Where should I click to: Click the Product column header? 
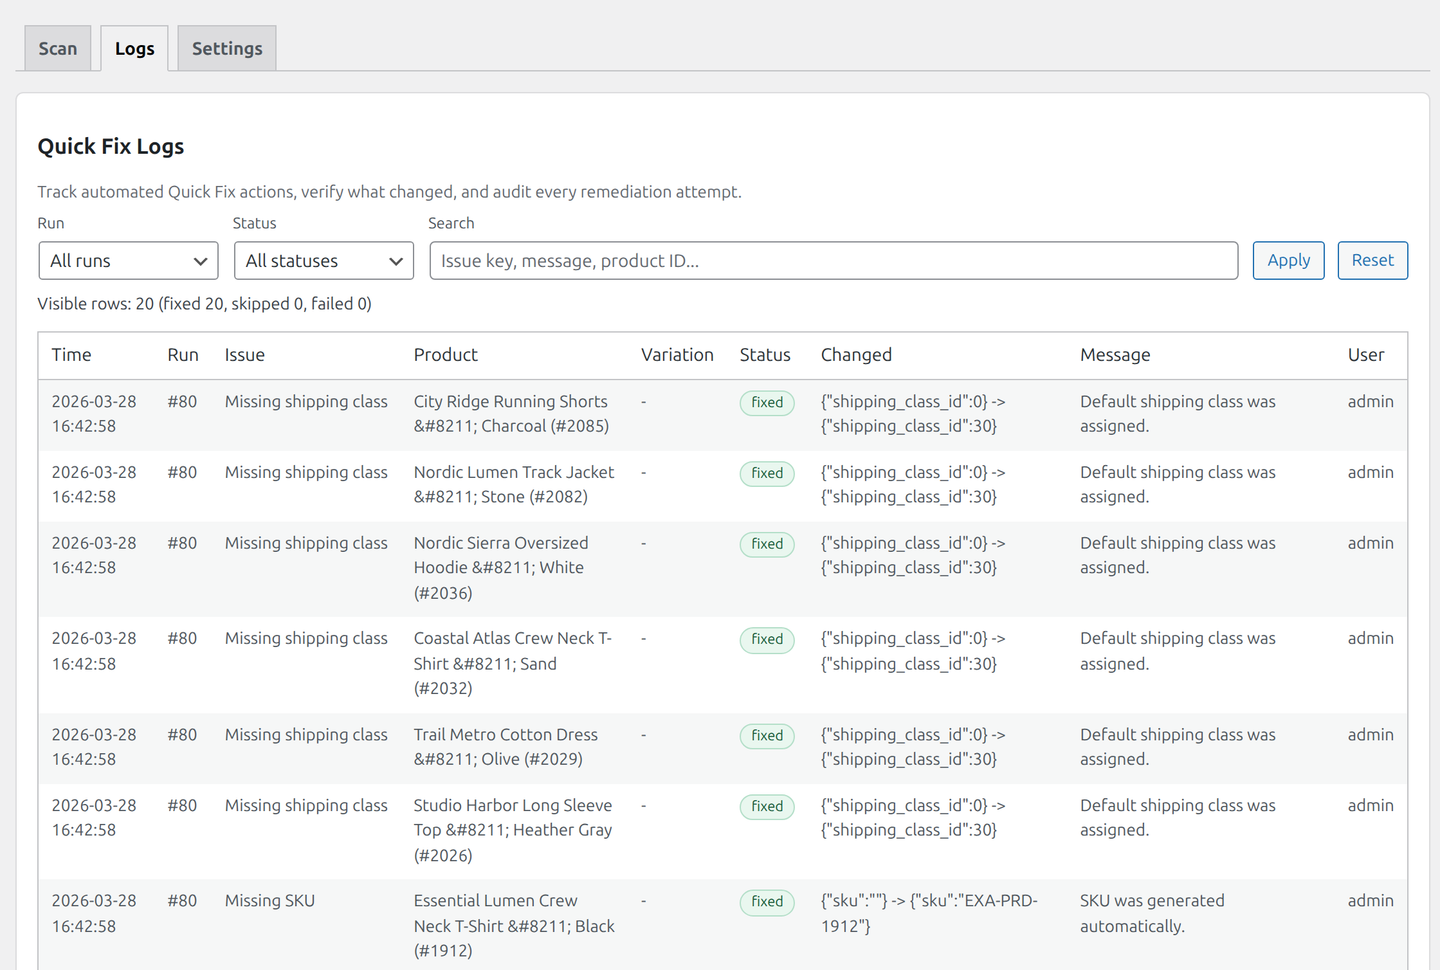point(446,355)
